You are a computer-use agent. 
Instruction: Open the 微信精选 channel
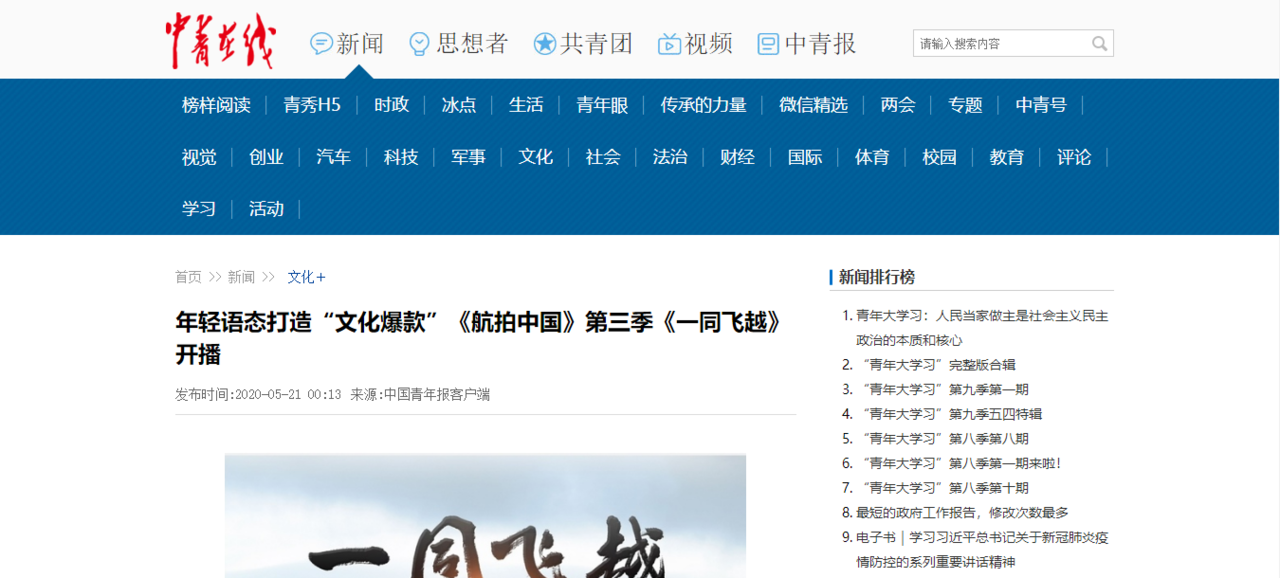[812, 105]
